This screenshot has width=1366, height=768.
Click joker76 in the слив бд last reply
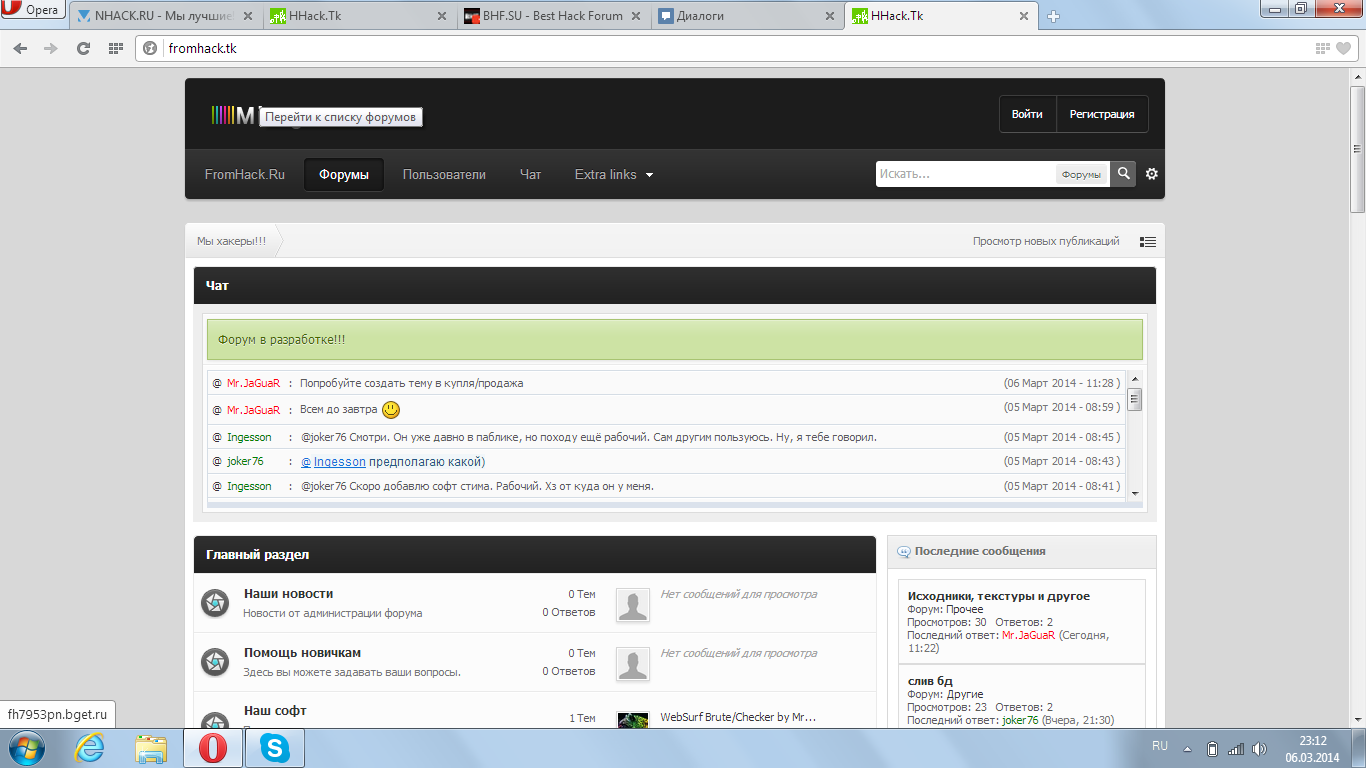click(x=1020, y=720)
